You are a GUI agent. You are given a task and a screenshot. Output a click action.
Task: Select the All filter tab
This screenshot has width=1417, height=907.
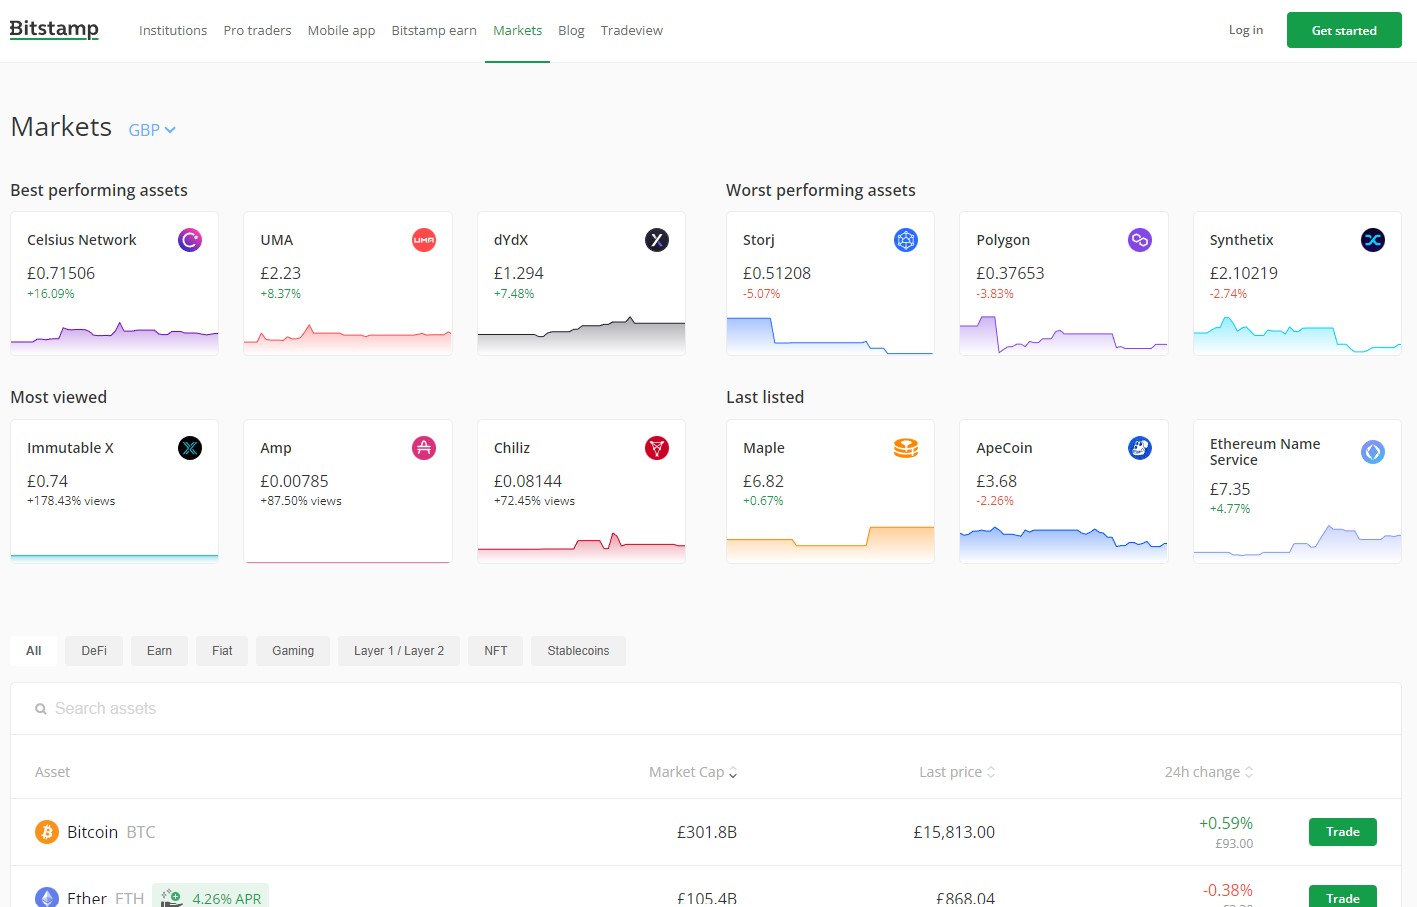(34, 651)
